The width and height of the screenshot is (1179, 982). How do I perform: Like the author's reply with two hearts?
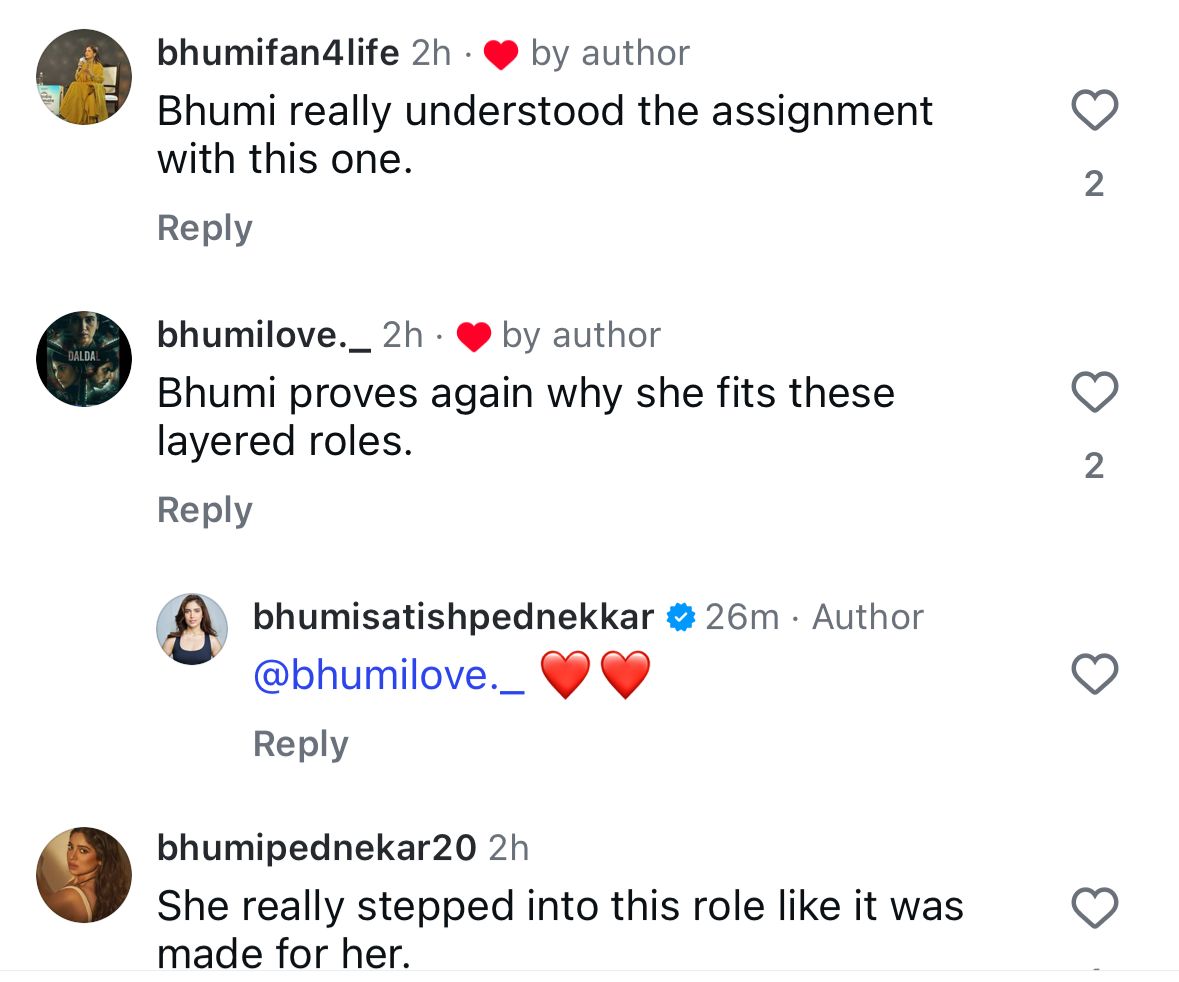(x=1094, y=674)
